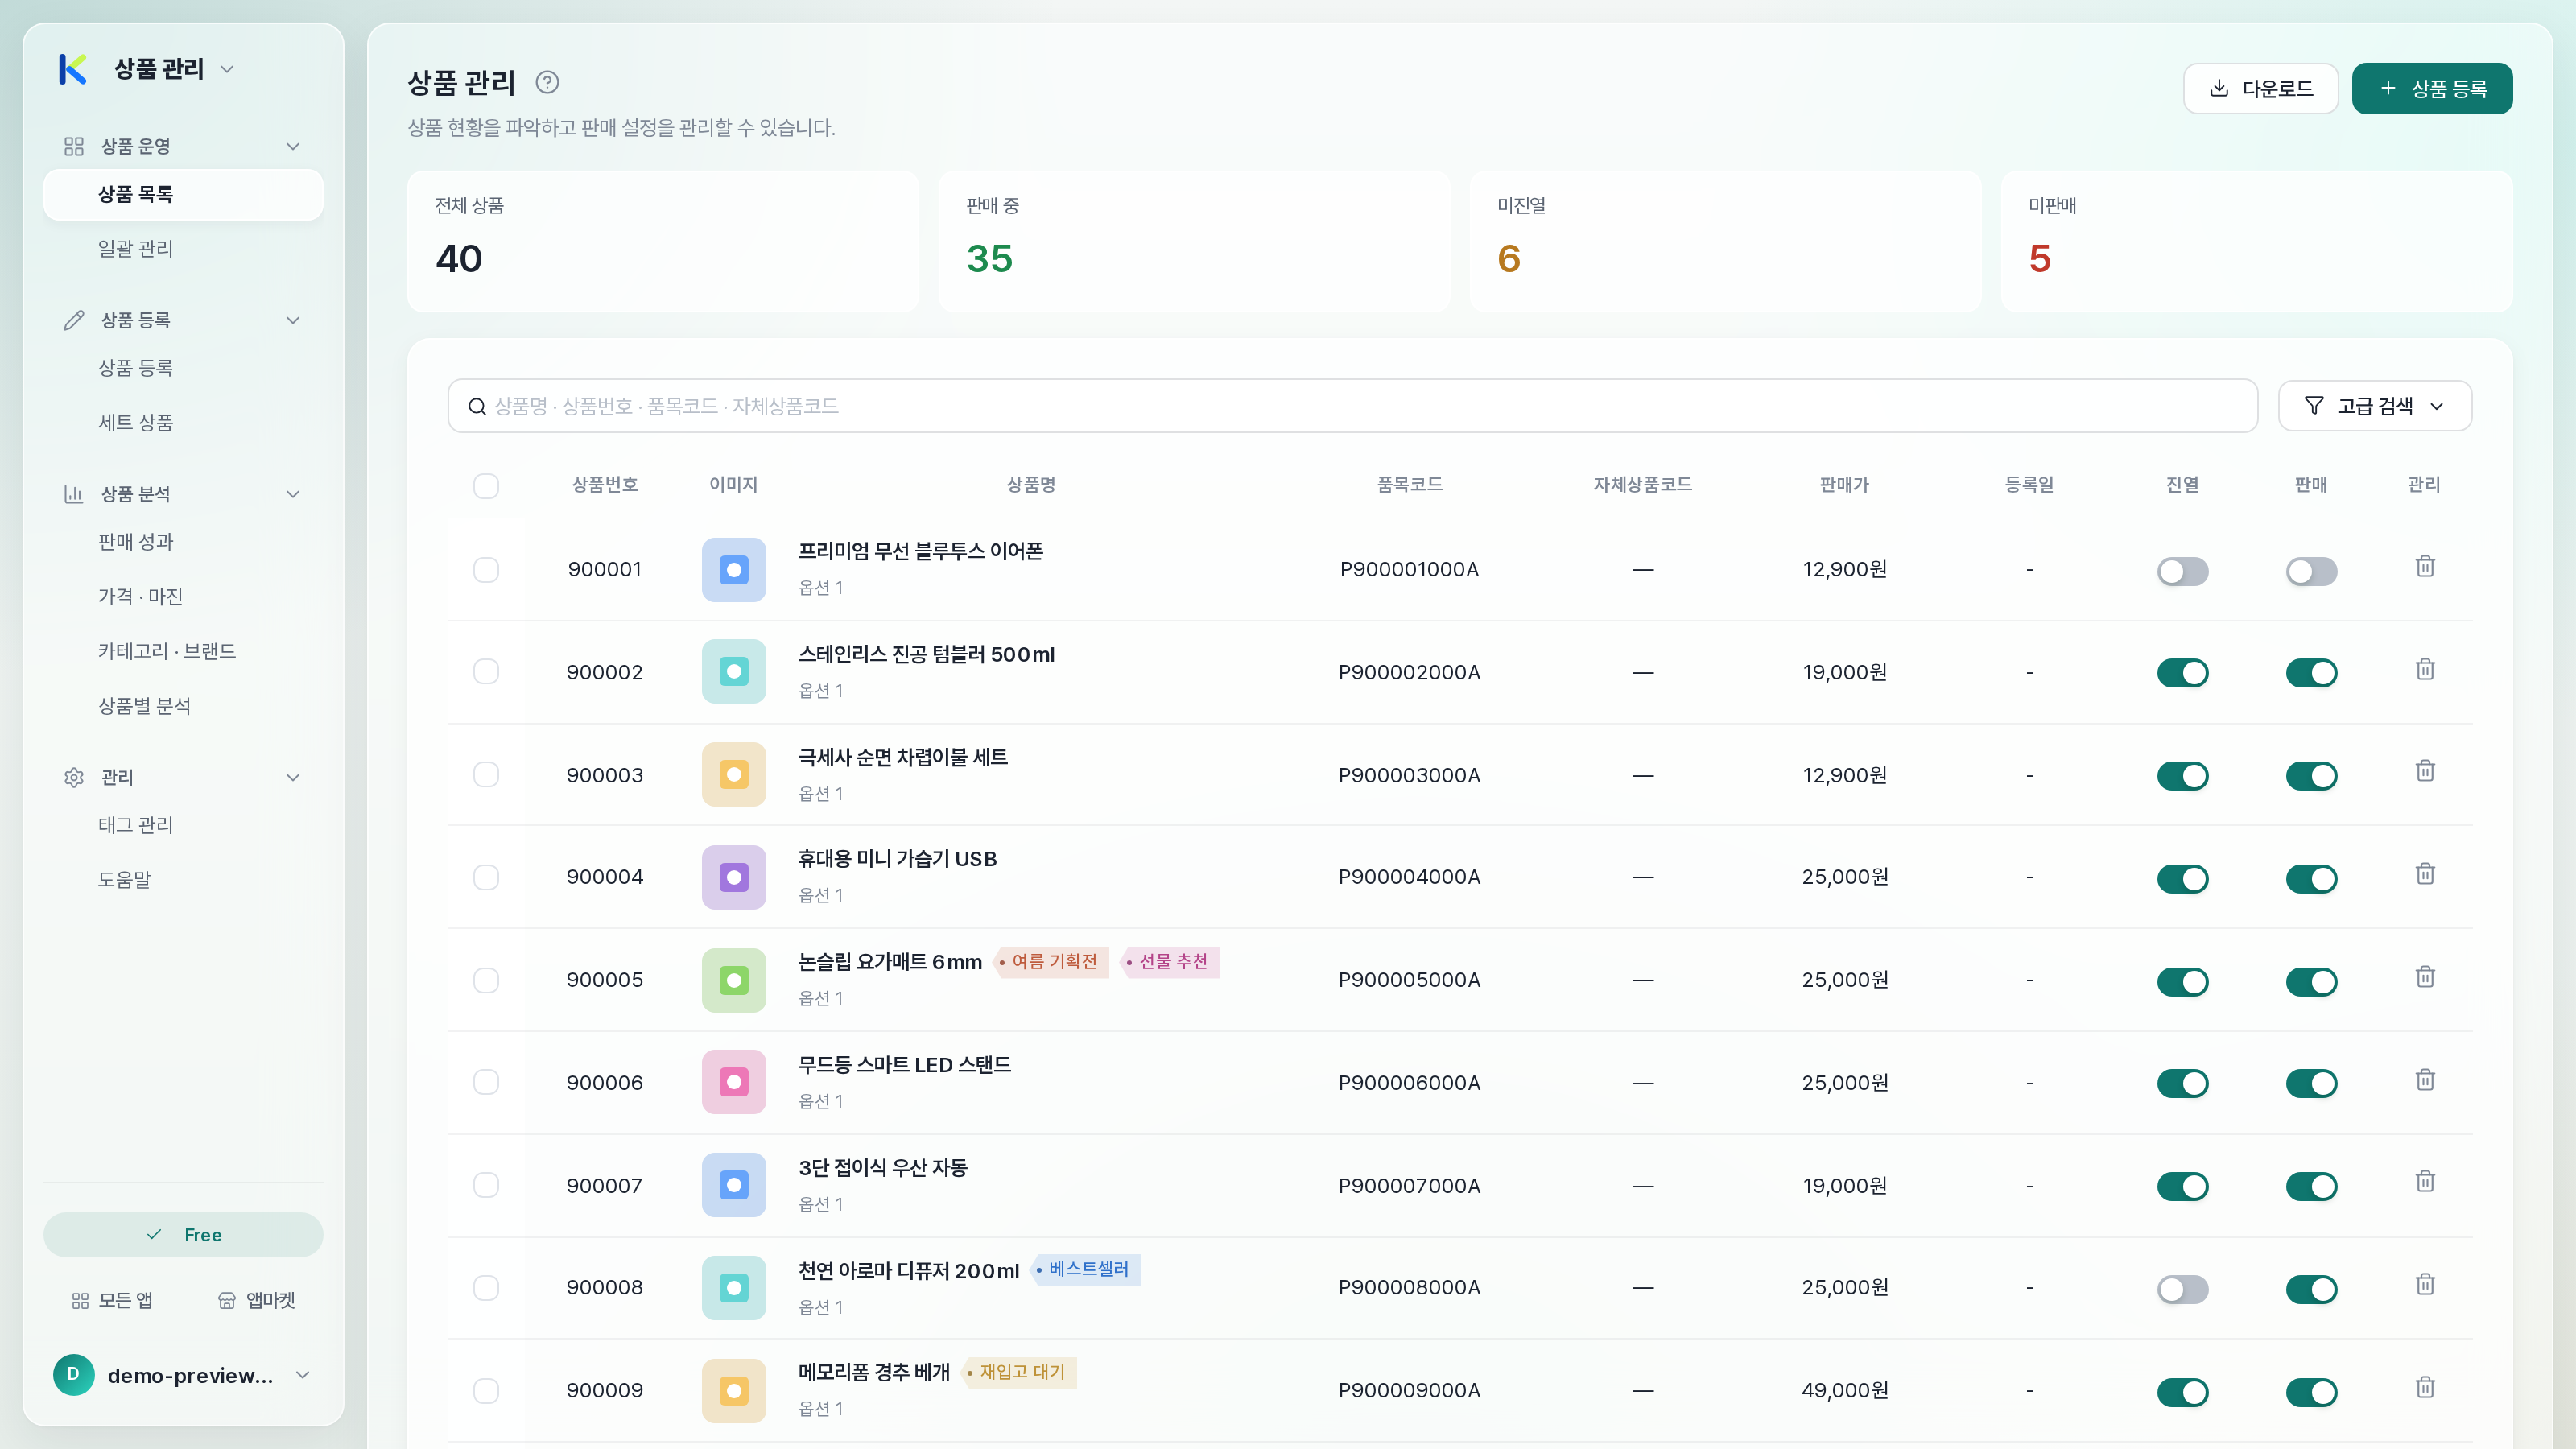
Task: Enable the 진열 toggle for product 900008
Action: pos(2182,1288)
